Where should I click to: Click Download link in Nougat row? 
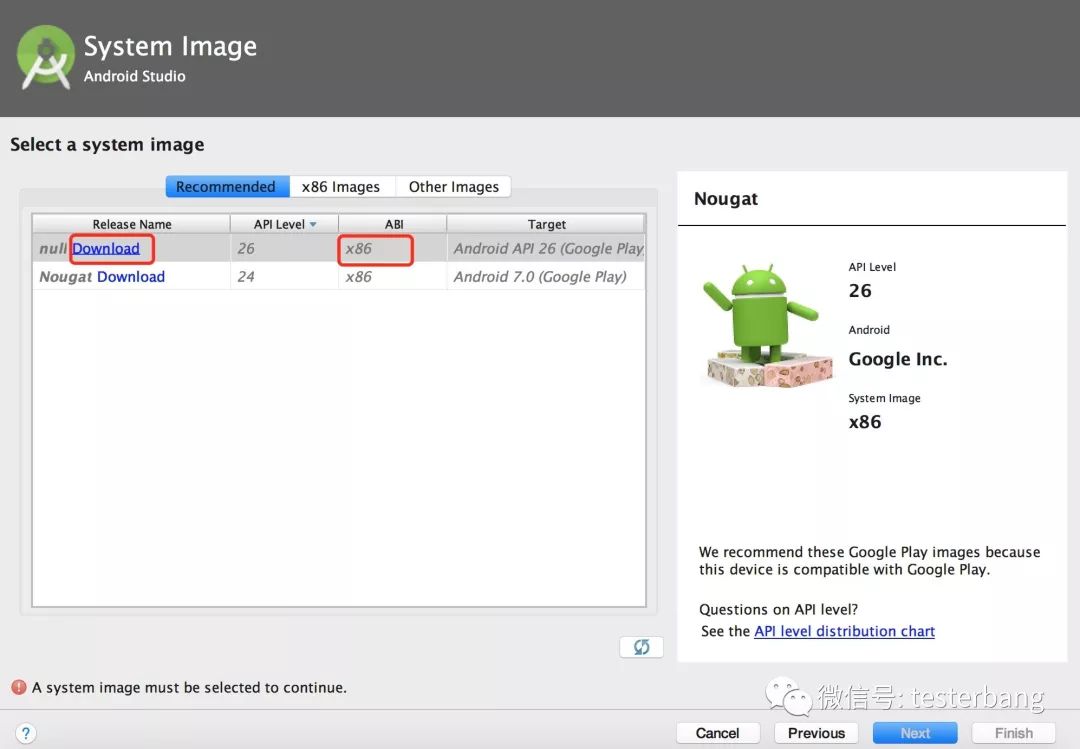[131, 277]
